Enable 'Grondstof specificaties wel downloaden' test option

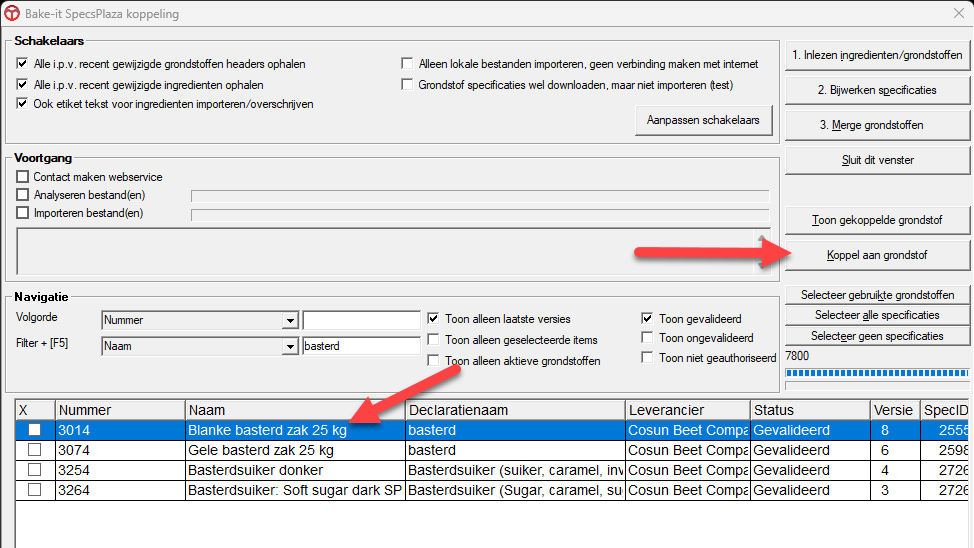click(x=407, y=84)
